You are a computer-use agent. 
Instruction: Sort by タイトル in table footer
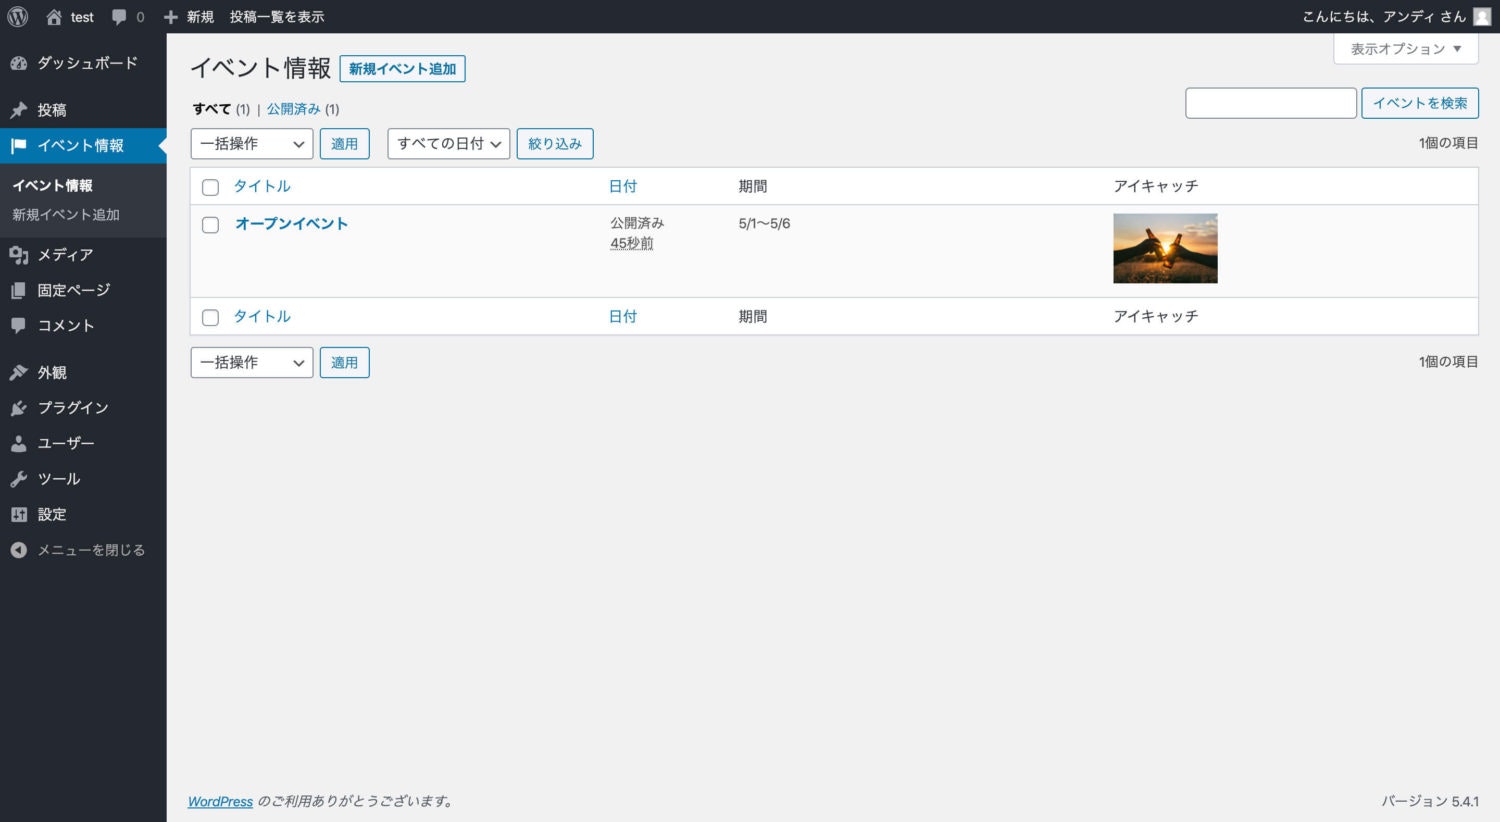262,316
